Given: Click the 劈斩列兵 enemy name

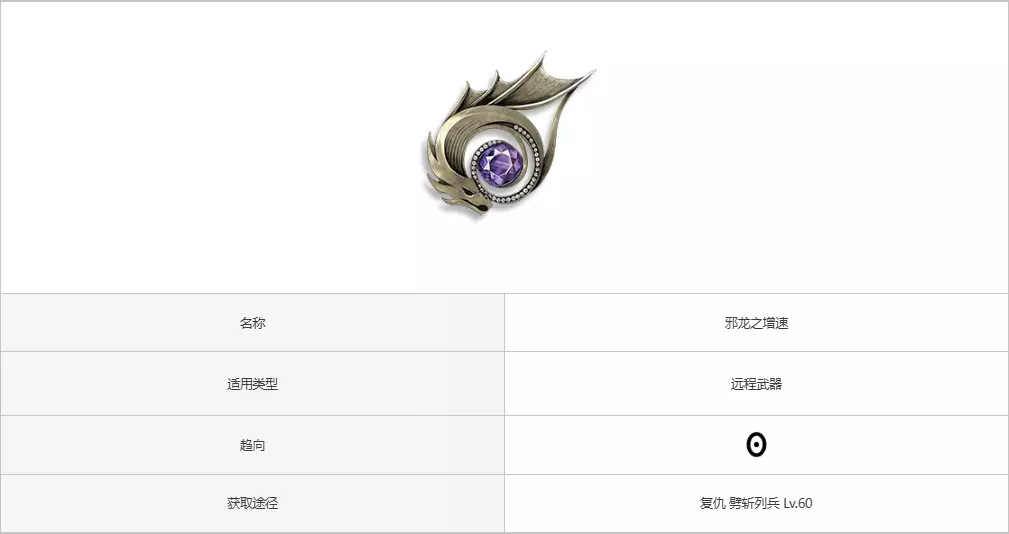Looking at the screenshot, I should pos(754,503).
